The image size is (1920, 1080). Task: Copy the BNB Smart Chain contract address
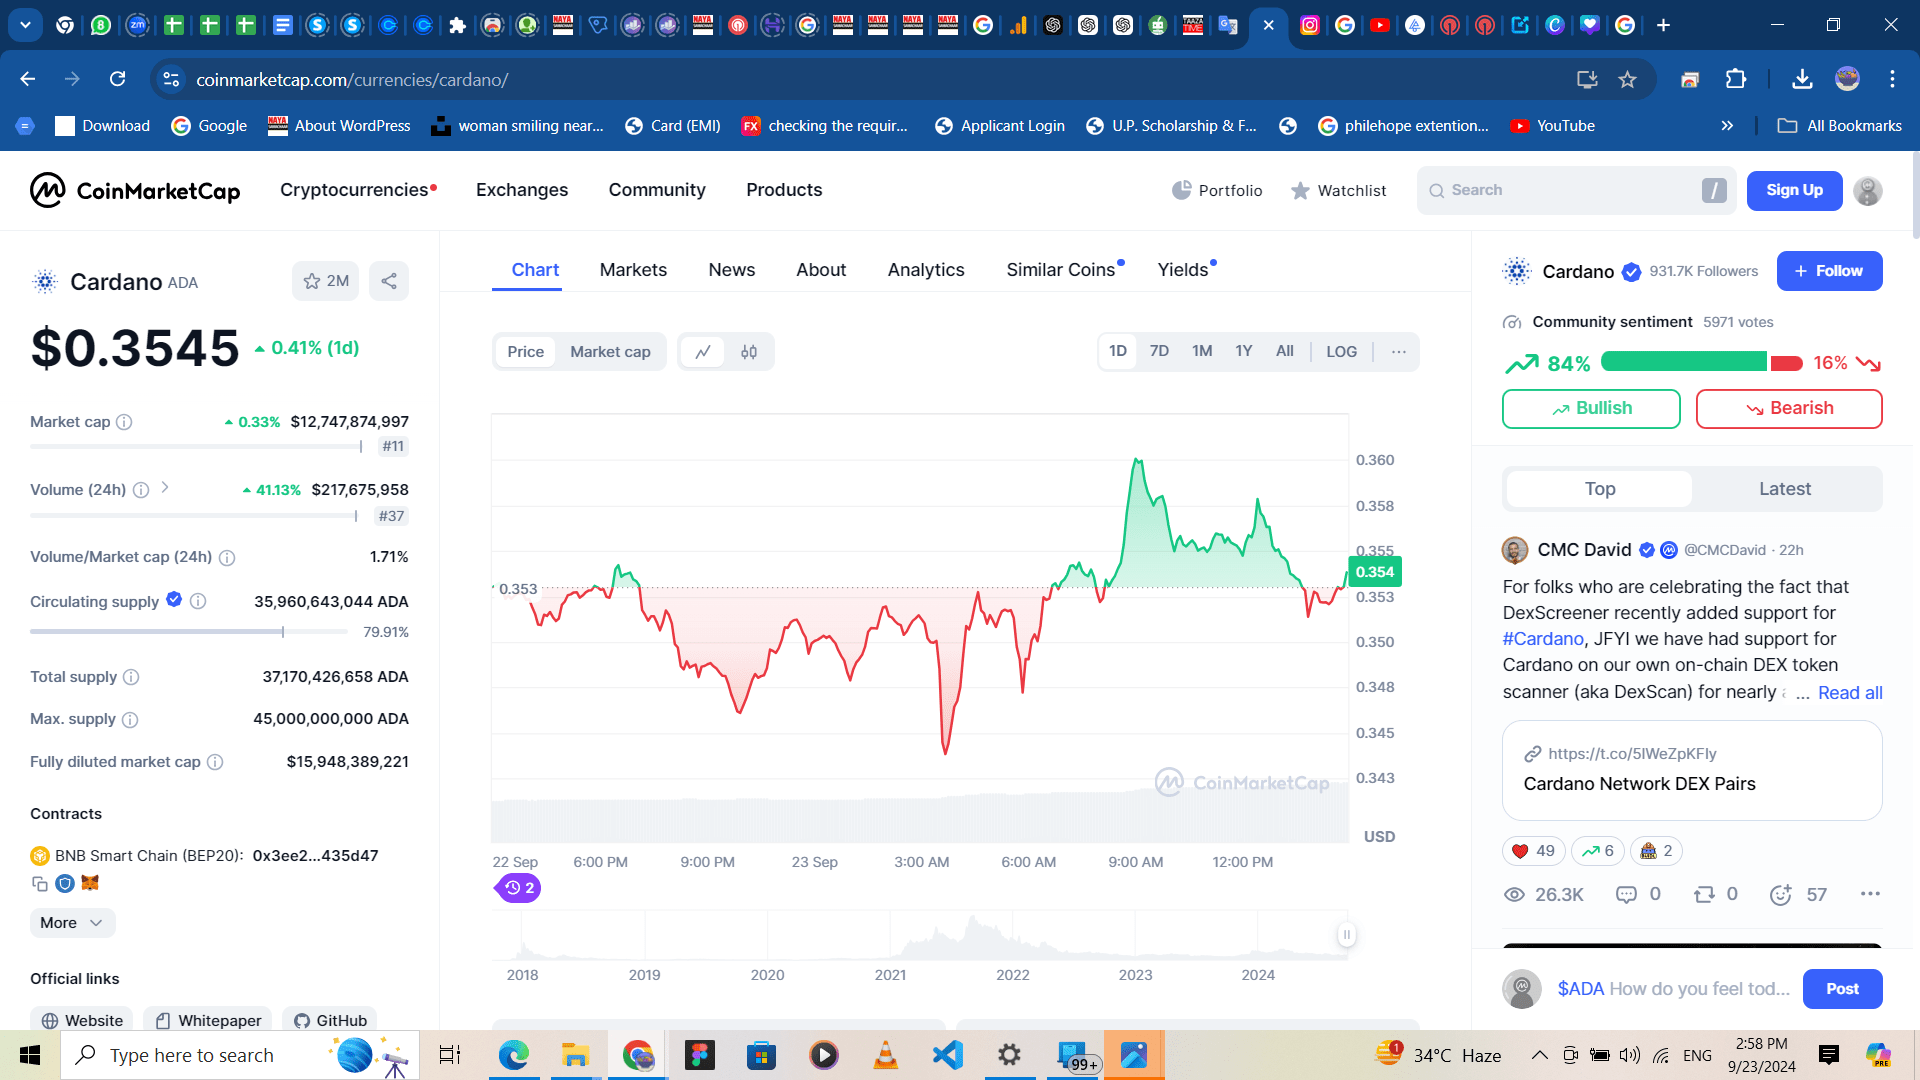click(x=40, y=883)
